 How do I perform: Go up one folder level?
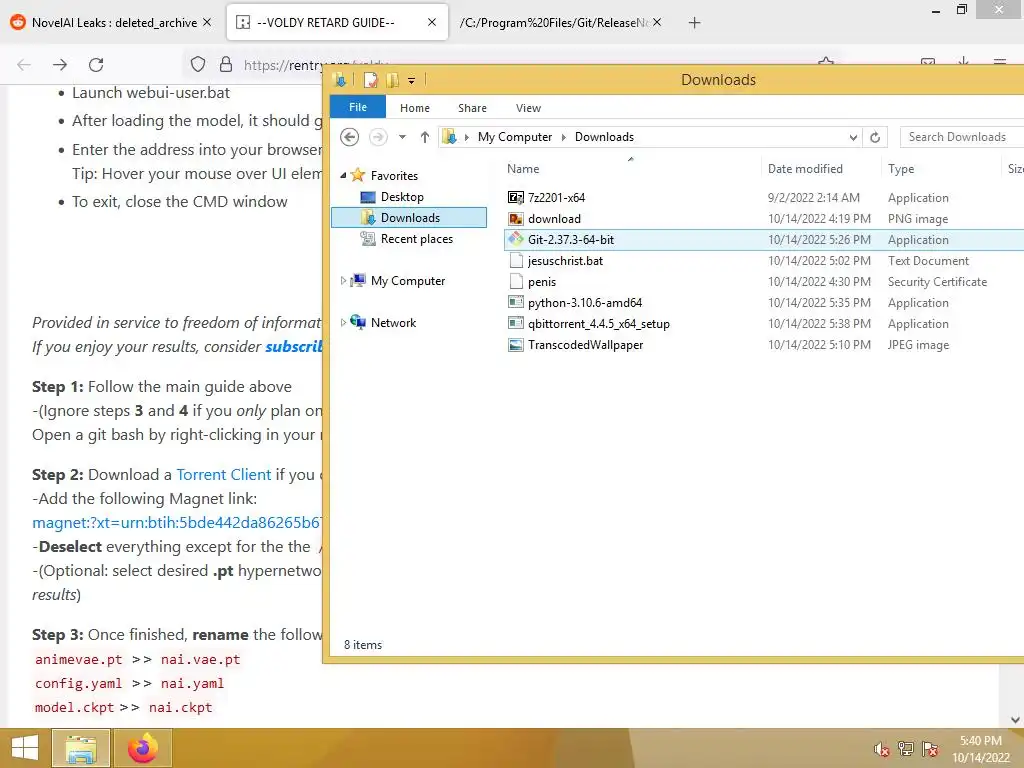click(x=425, y=137)
